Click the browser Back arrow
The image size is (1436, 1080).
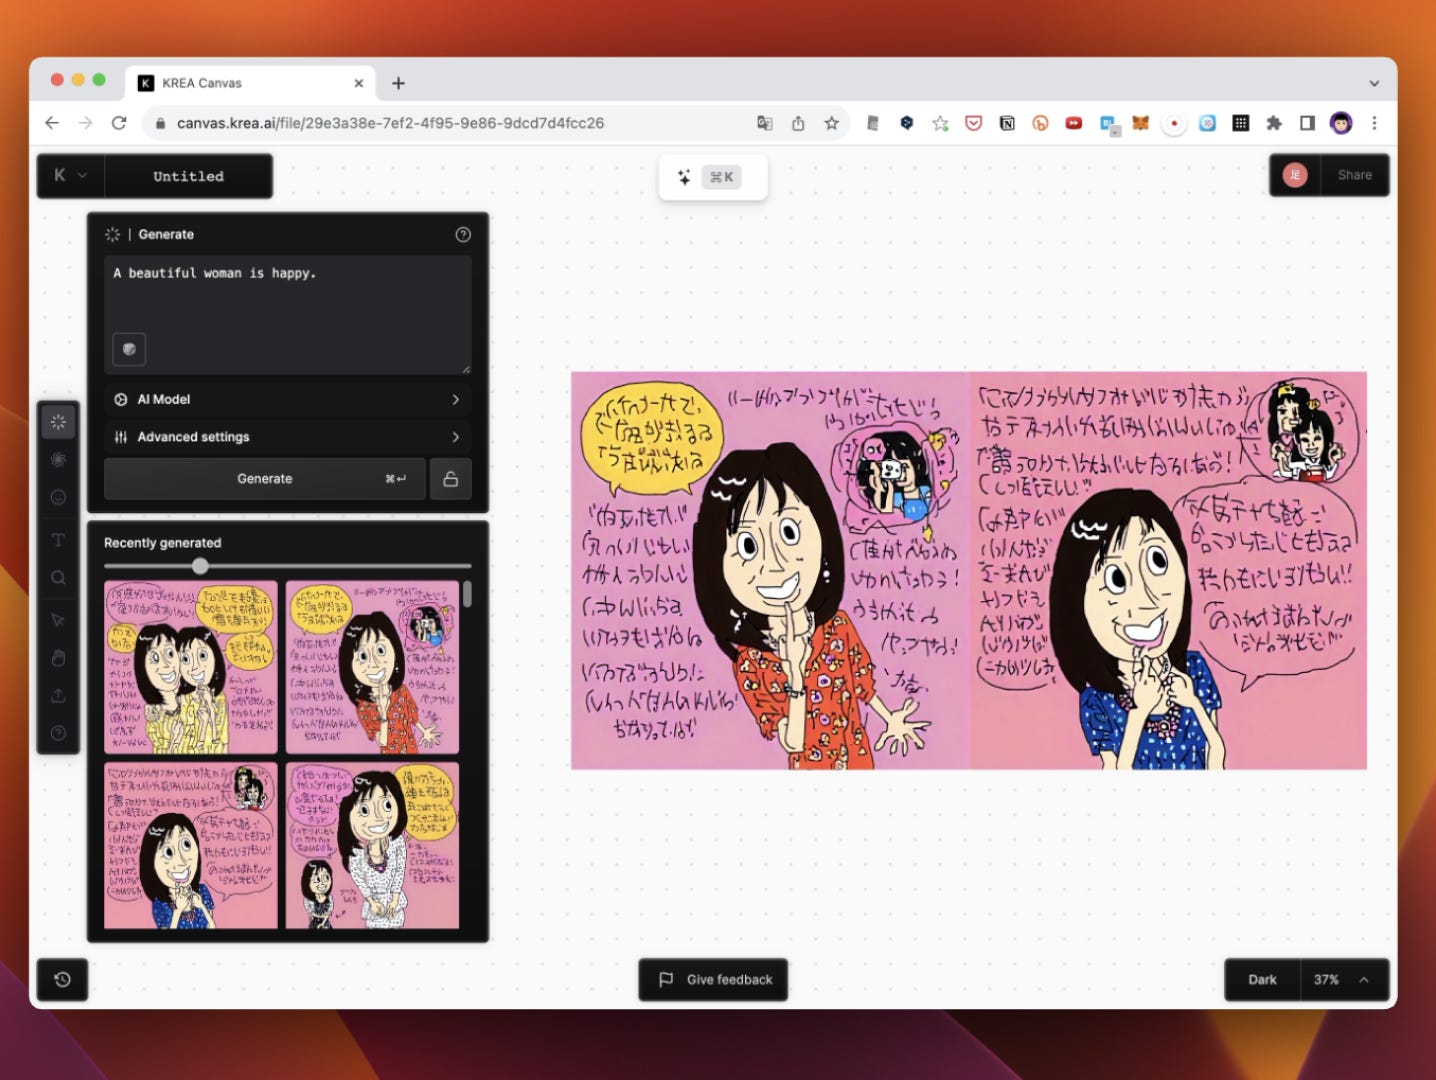tap(52, 123)
